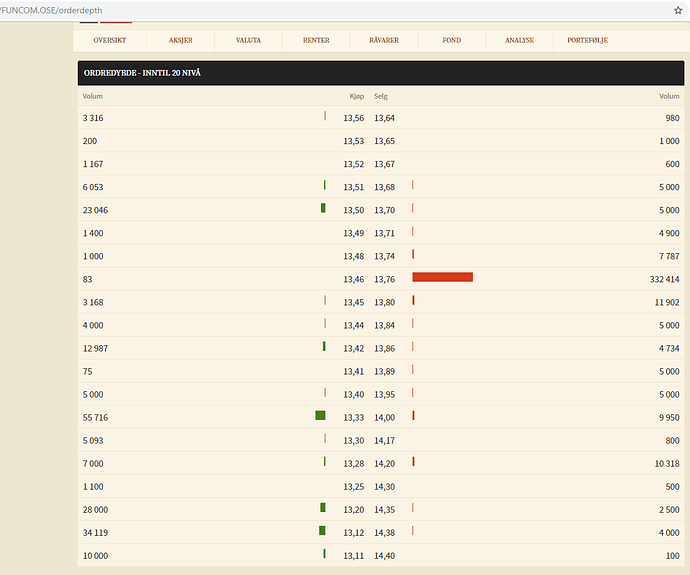
Task: Click buy volume 34 119
Action: 95,533
